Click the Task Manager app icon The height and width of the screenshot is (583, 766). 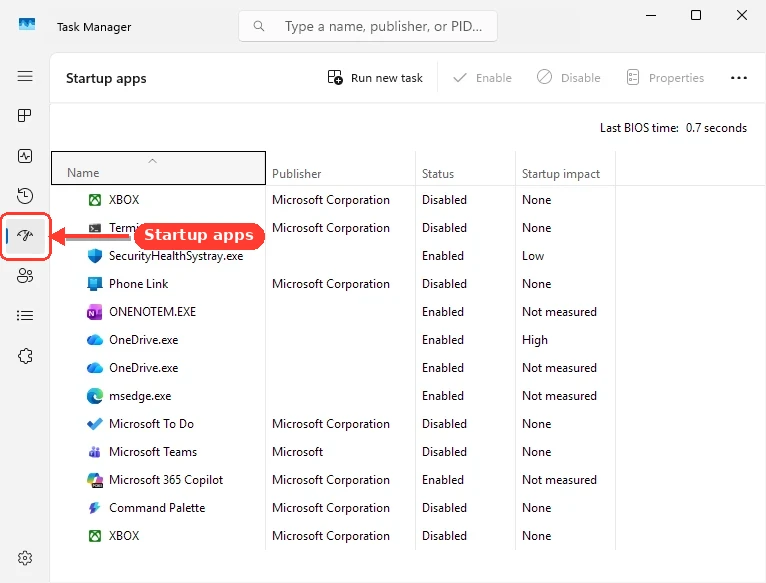(x=26, y=24)
